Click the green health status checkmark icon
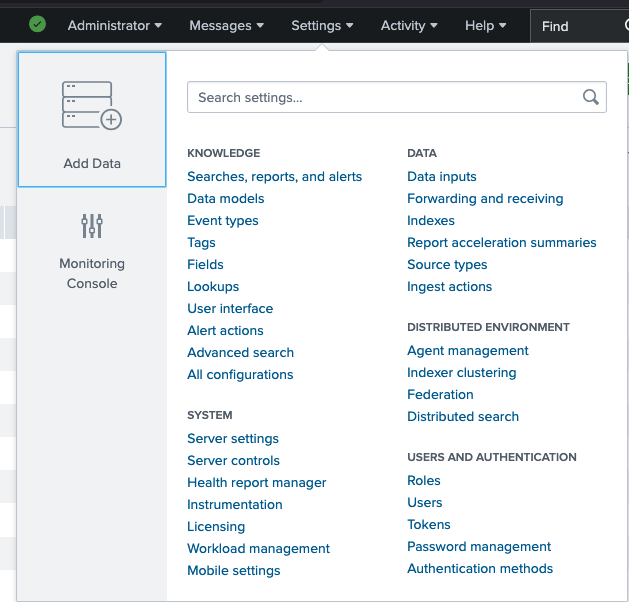 pyautogui.click(x=37, y=25)
